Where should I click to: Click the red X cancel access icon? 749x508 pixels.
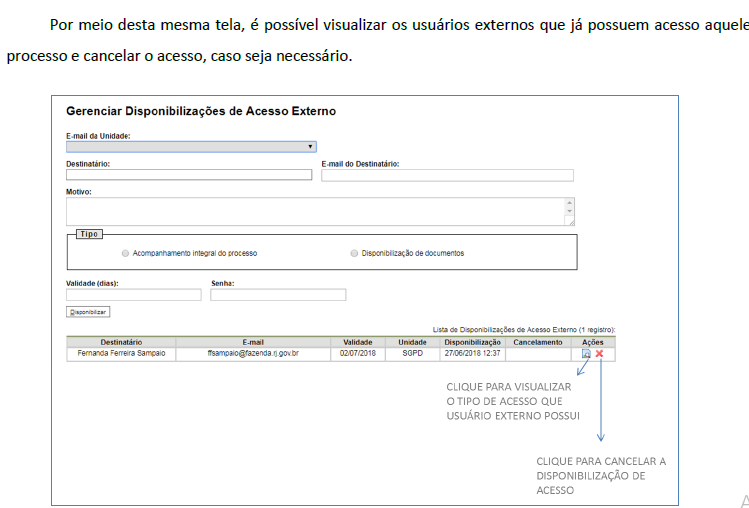click(x=599, y=354)
